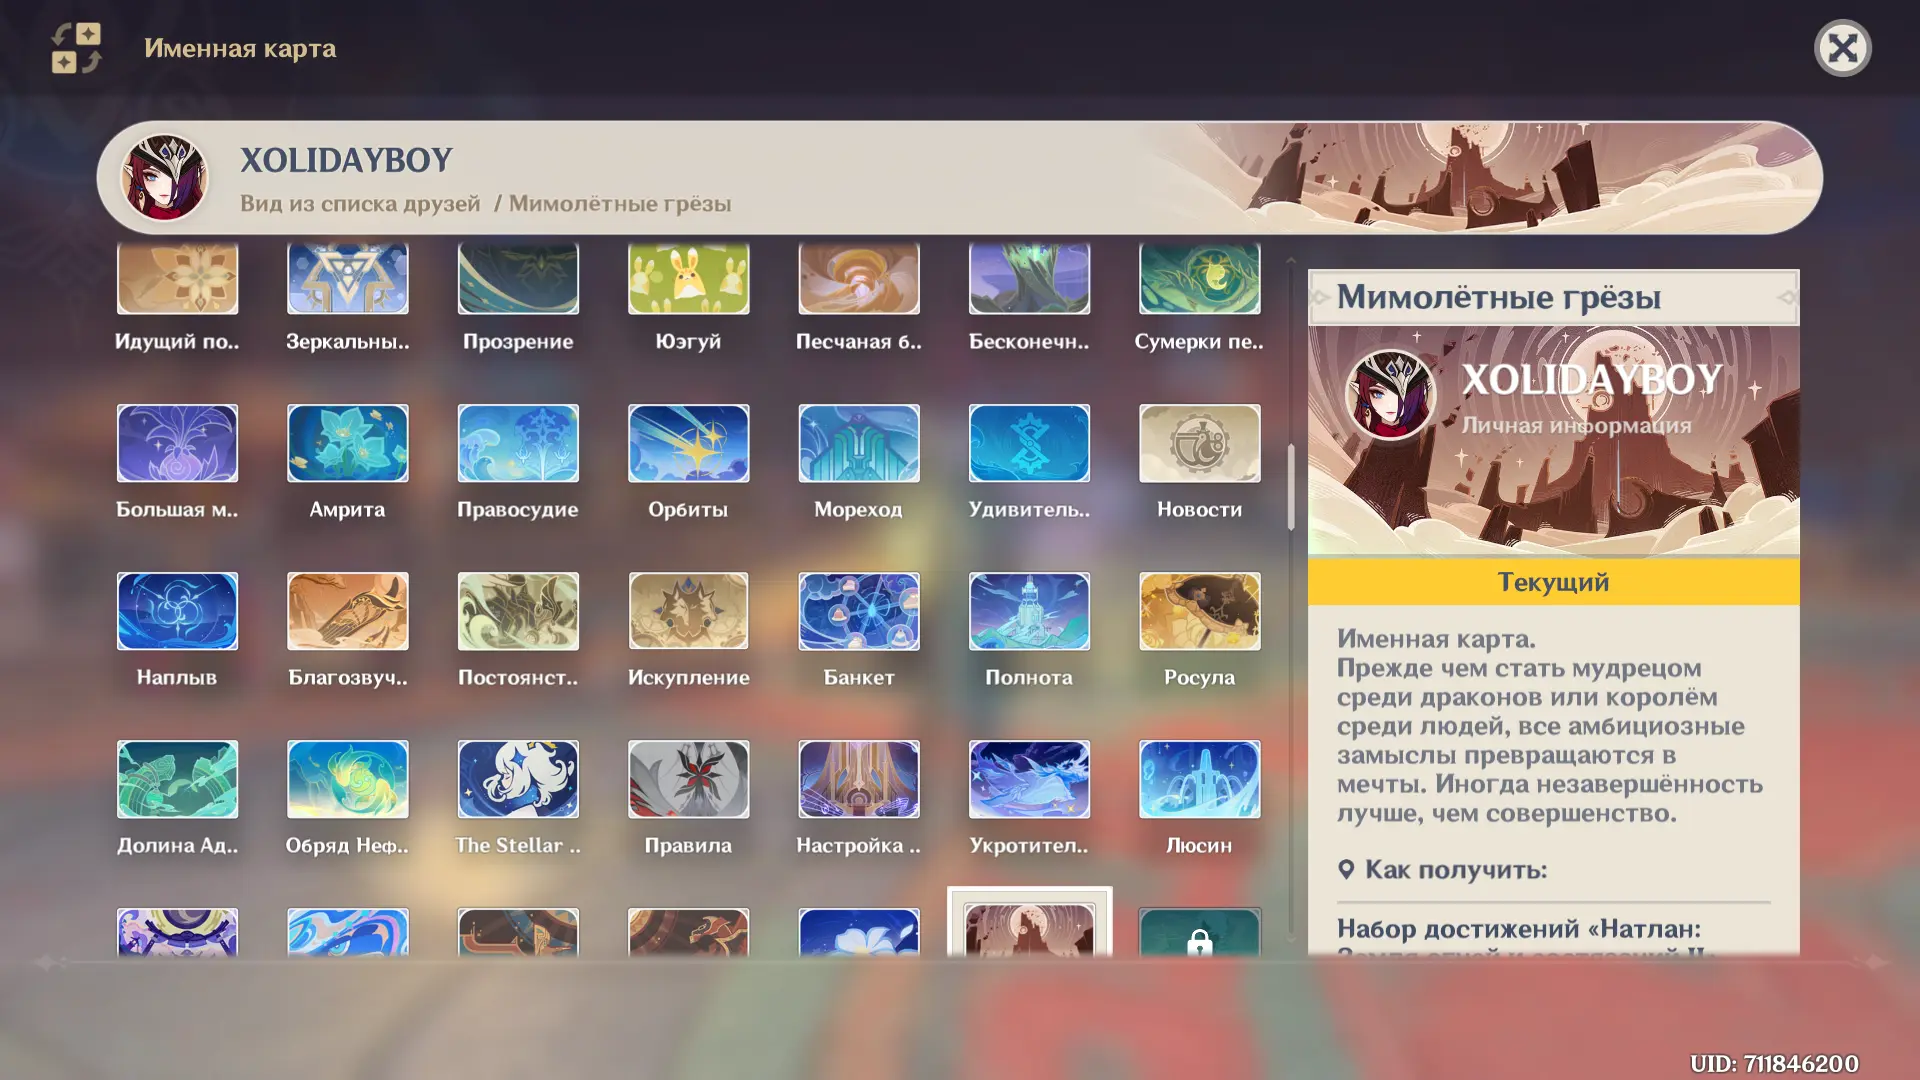1920x1080 pixels.
Task: Choose the Правосудие namecard
Action: click(518, 443)
